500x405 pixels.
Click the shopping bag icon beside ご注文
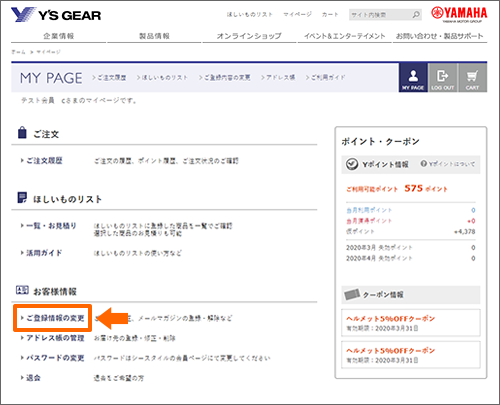(22, 132)
